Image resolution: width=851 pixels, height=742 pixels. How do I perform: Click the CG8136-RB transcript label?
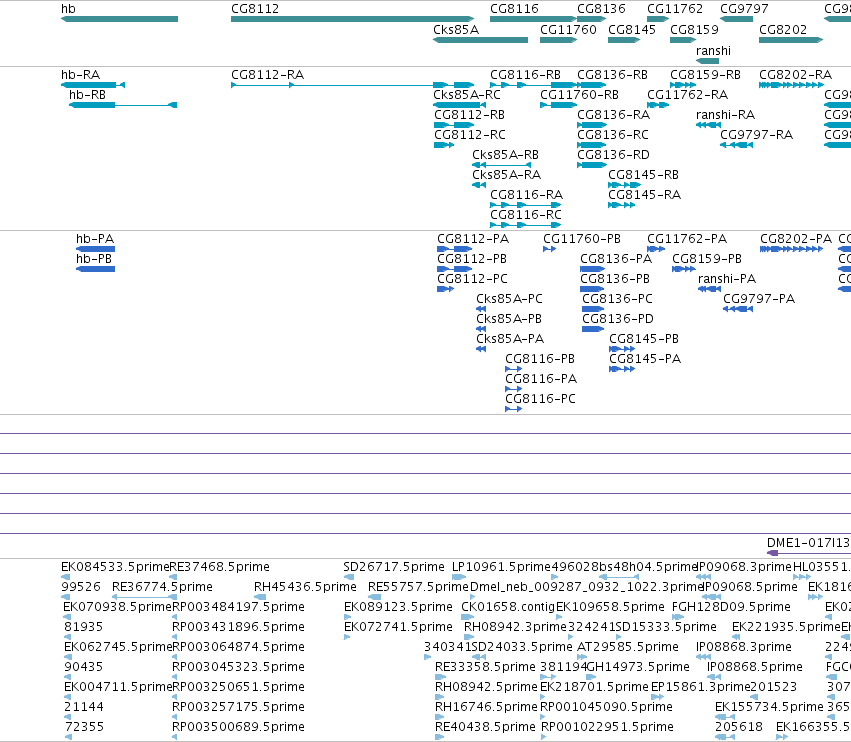click(x=612, y=74)
